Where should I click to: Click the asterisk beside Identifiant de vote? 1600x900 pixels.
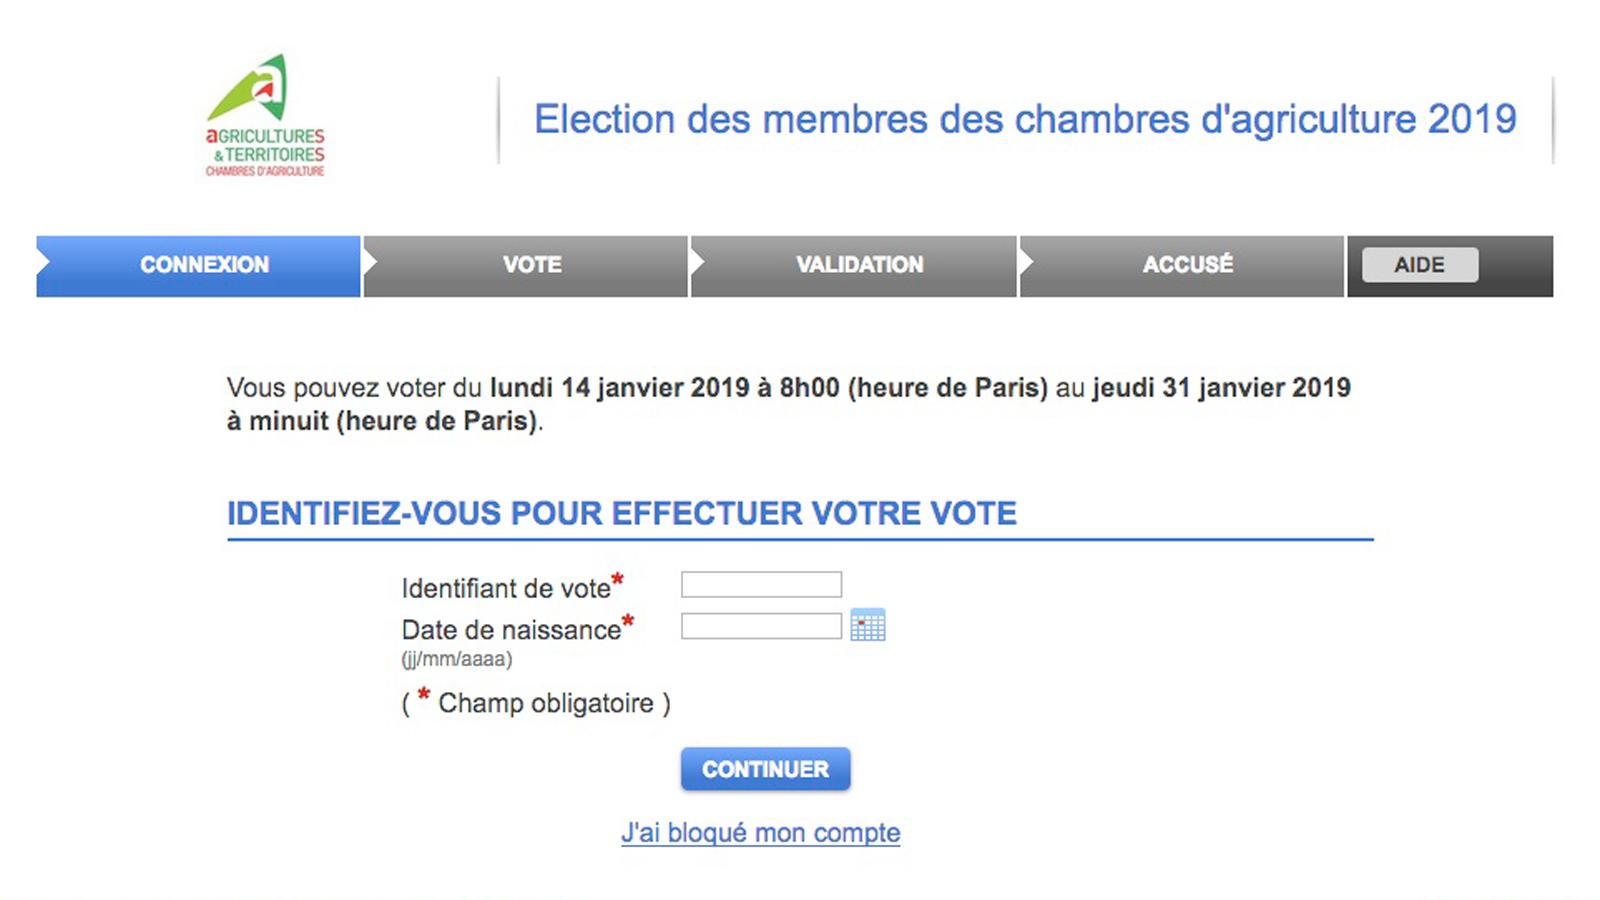(618, 580)
